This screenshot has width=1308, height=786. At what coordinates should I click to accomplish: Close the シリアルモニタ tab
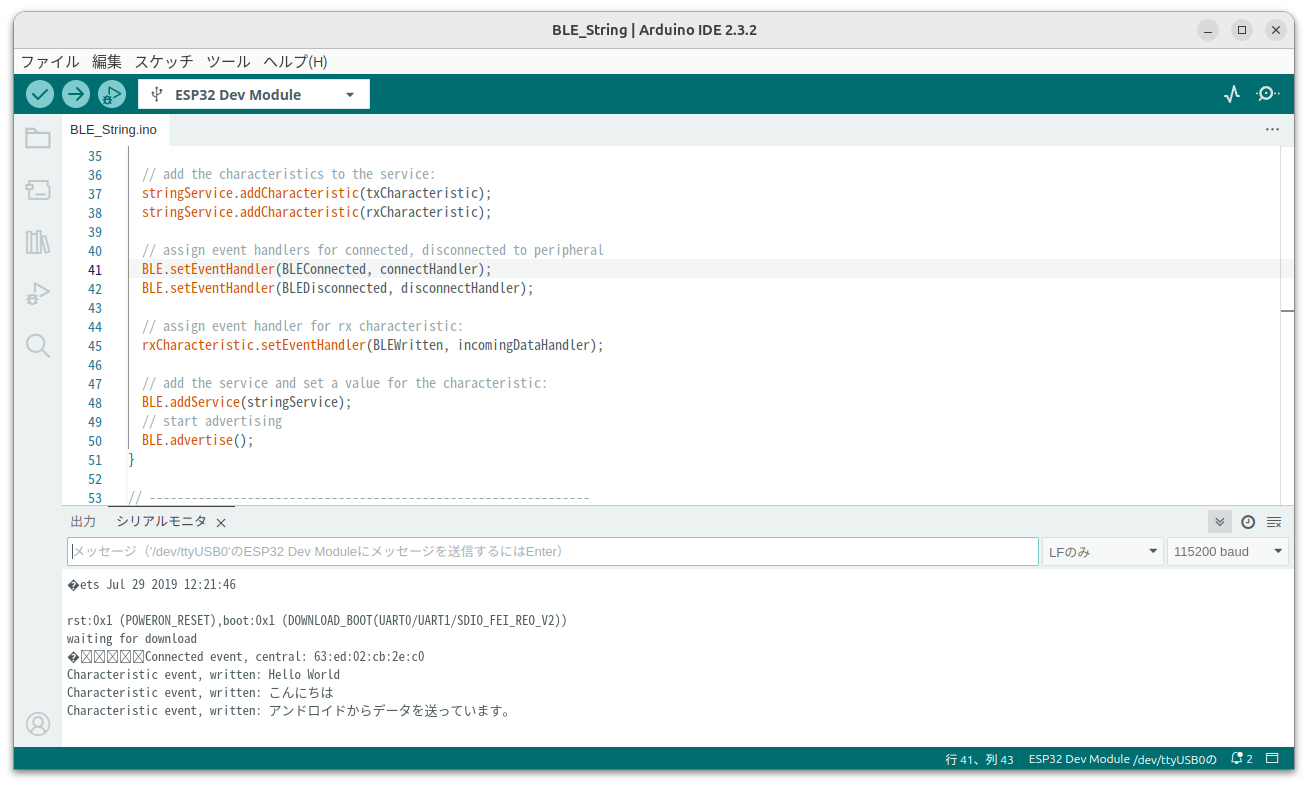[x=221, y=523]
